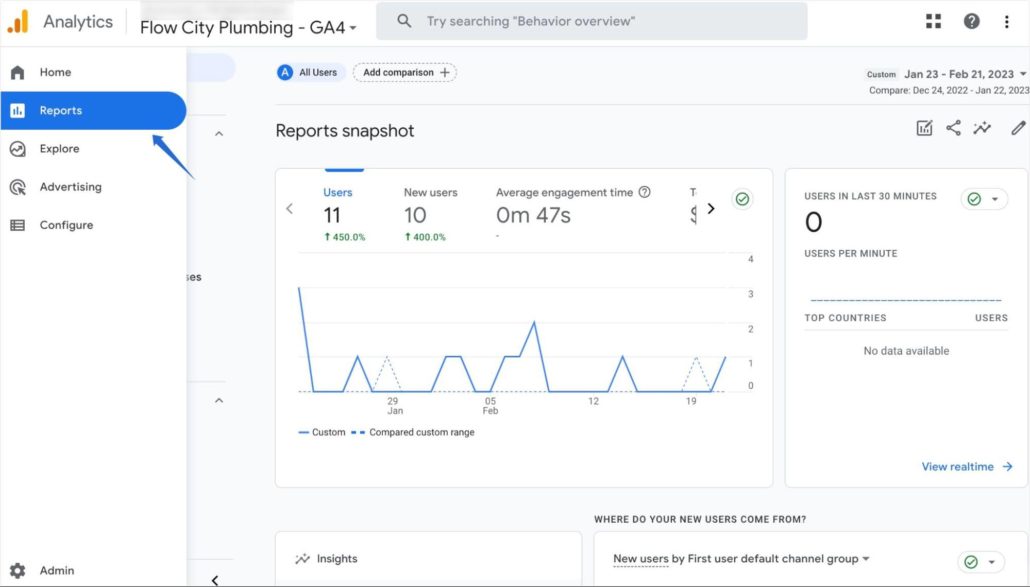1030x587 pixels.
Task: Click the info icon beside Average engagement time
Action: pyautogui.click(x=644, y=192)
